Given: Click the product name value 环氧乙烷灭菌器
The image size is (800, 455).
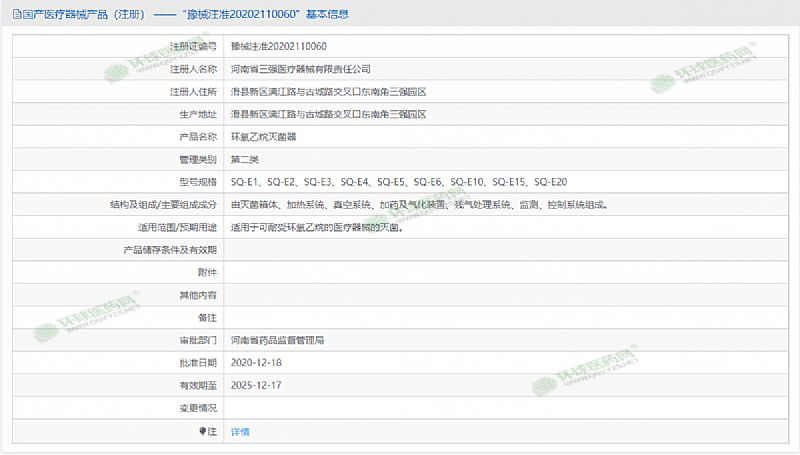Looking at the screenshot, I should 264,137.
